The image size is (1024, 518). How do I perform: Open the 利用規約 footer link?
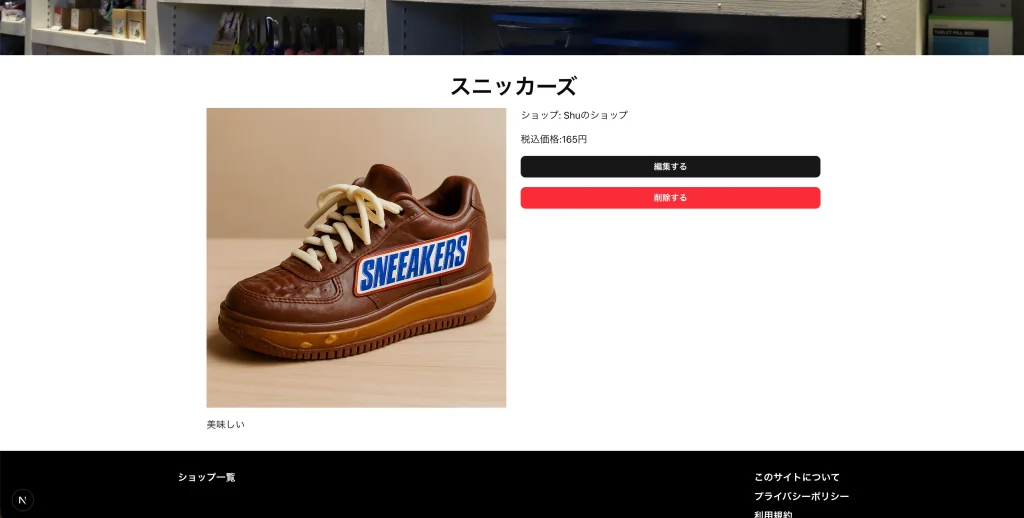tap(773, 514)
